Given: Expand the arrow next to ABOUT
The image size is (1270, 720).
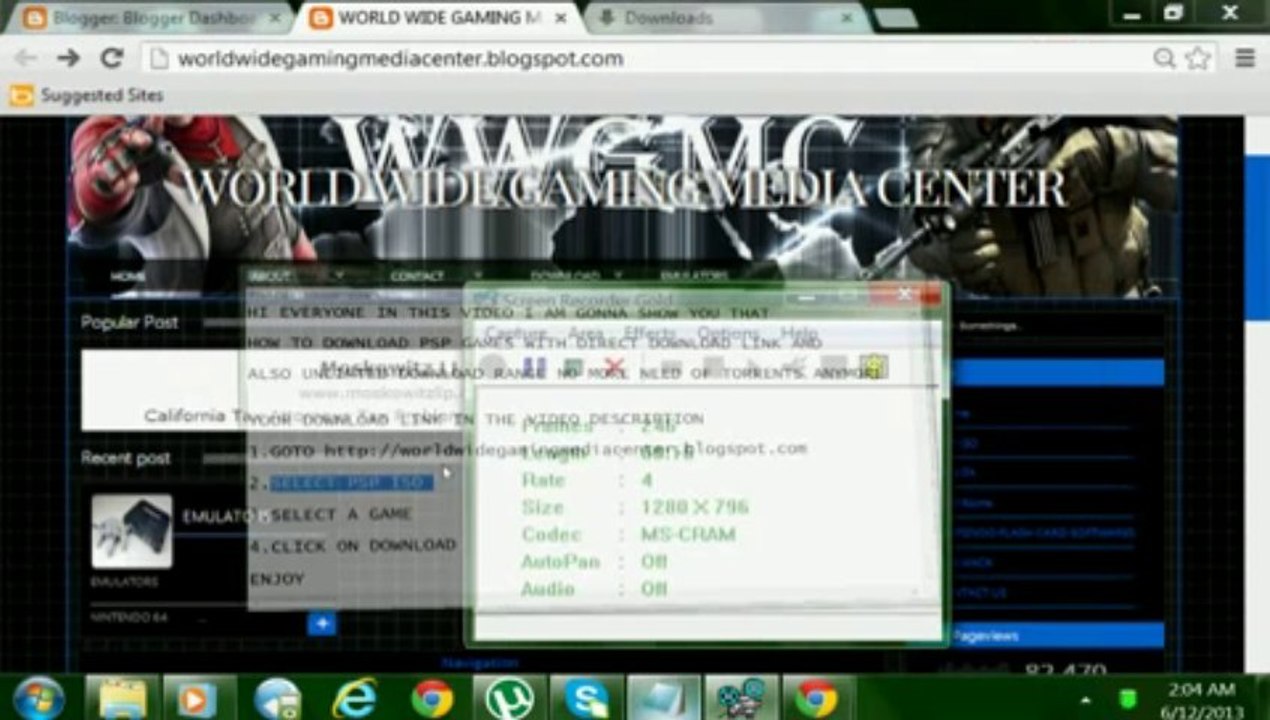Looking at the screenshot, I should pyautogui.click(x=339, y=276).
